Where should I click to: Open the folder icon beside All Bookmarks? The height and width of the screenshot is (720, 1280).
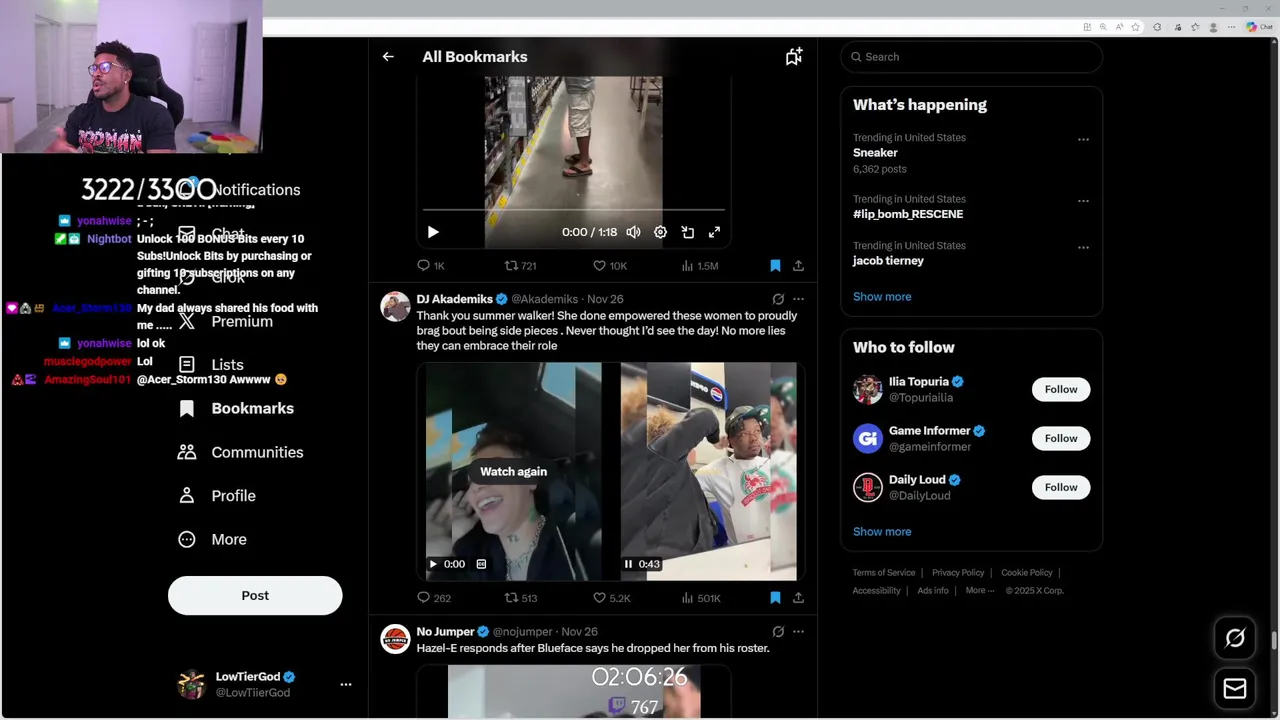[x=794, y=57]
